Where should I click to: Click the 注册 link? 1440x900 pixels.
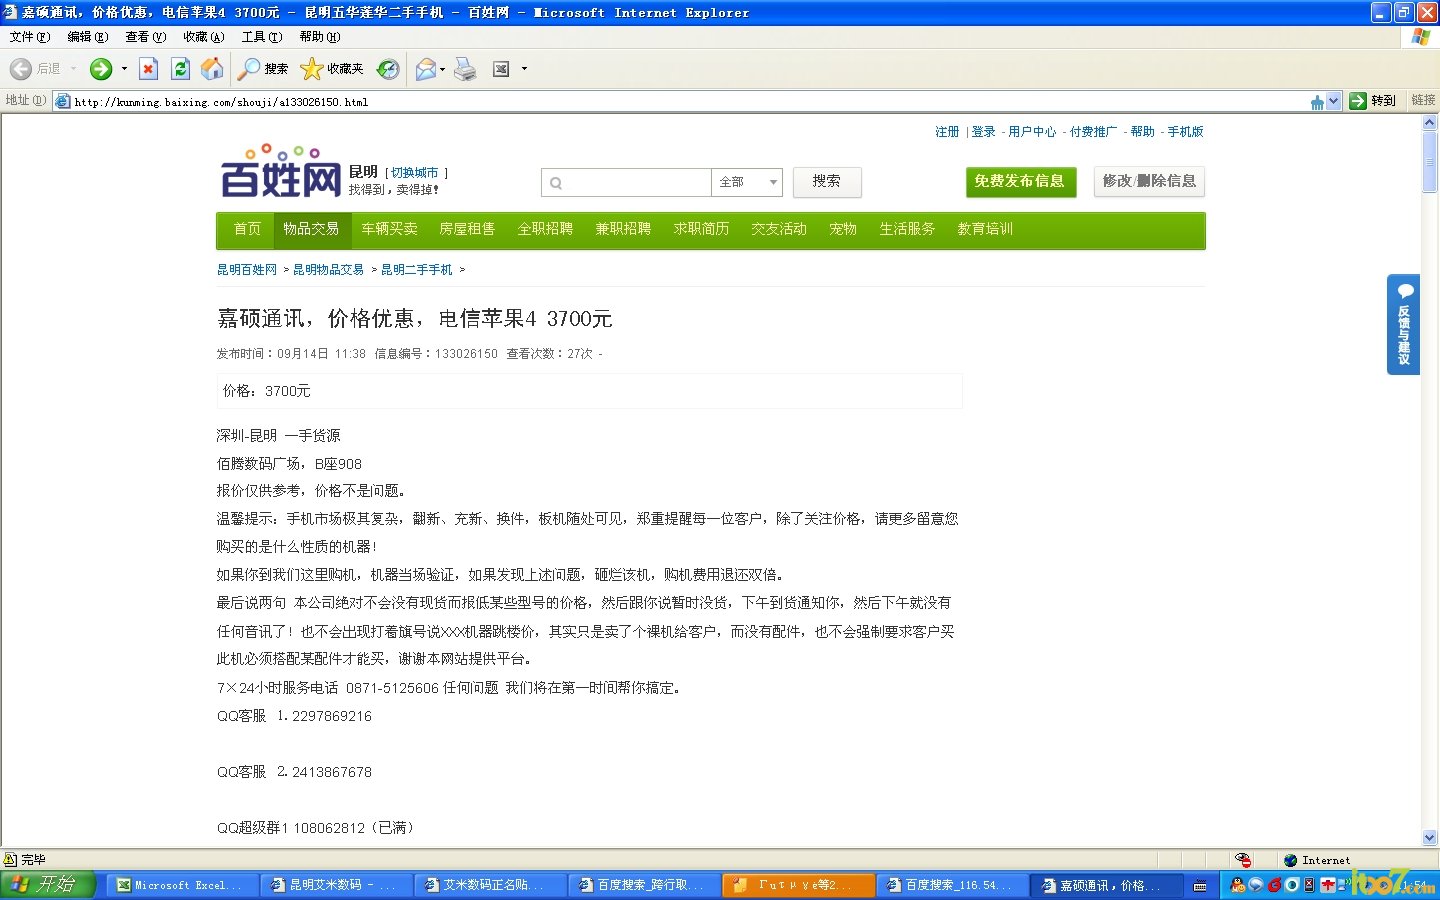click(x=947, y=132)
